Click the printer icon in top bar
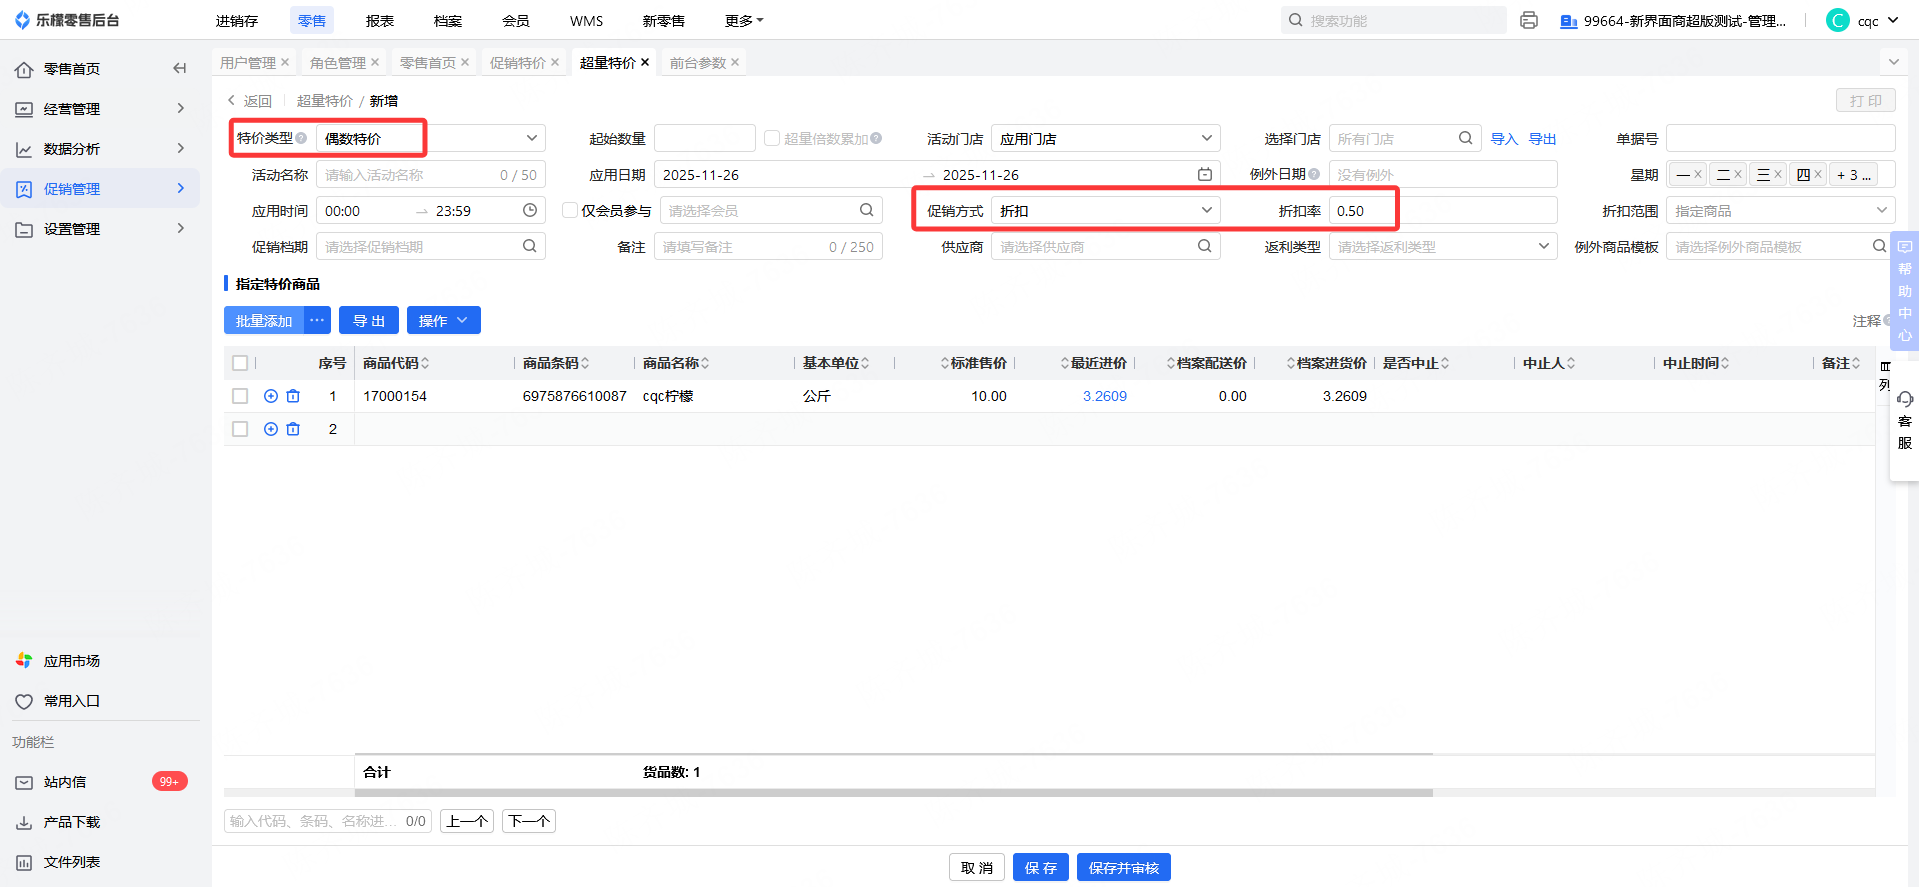 [x=1528, y=20]
